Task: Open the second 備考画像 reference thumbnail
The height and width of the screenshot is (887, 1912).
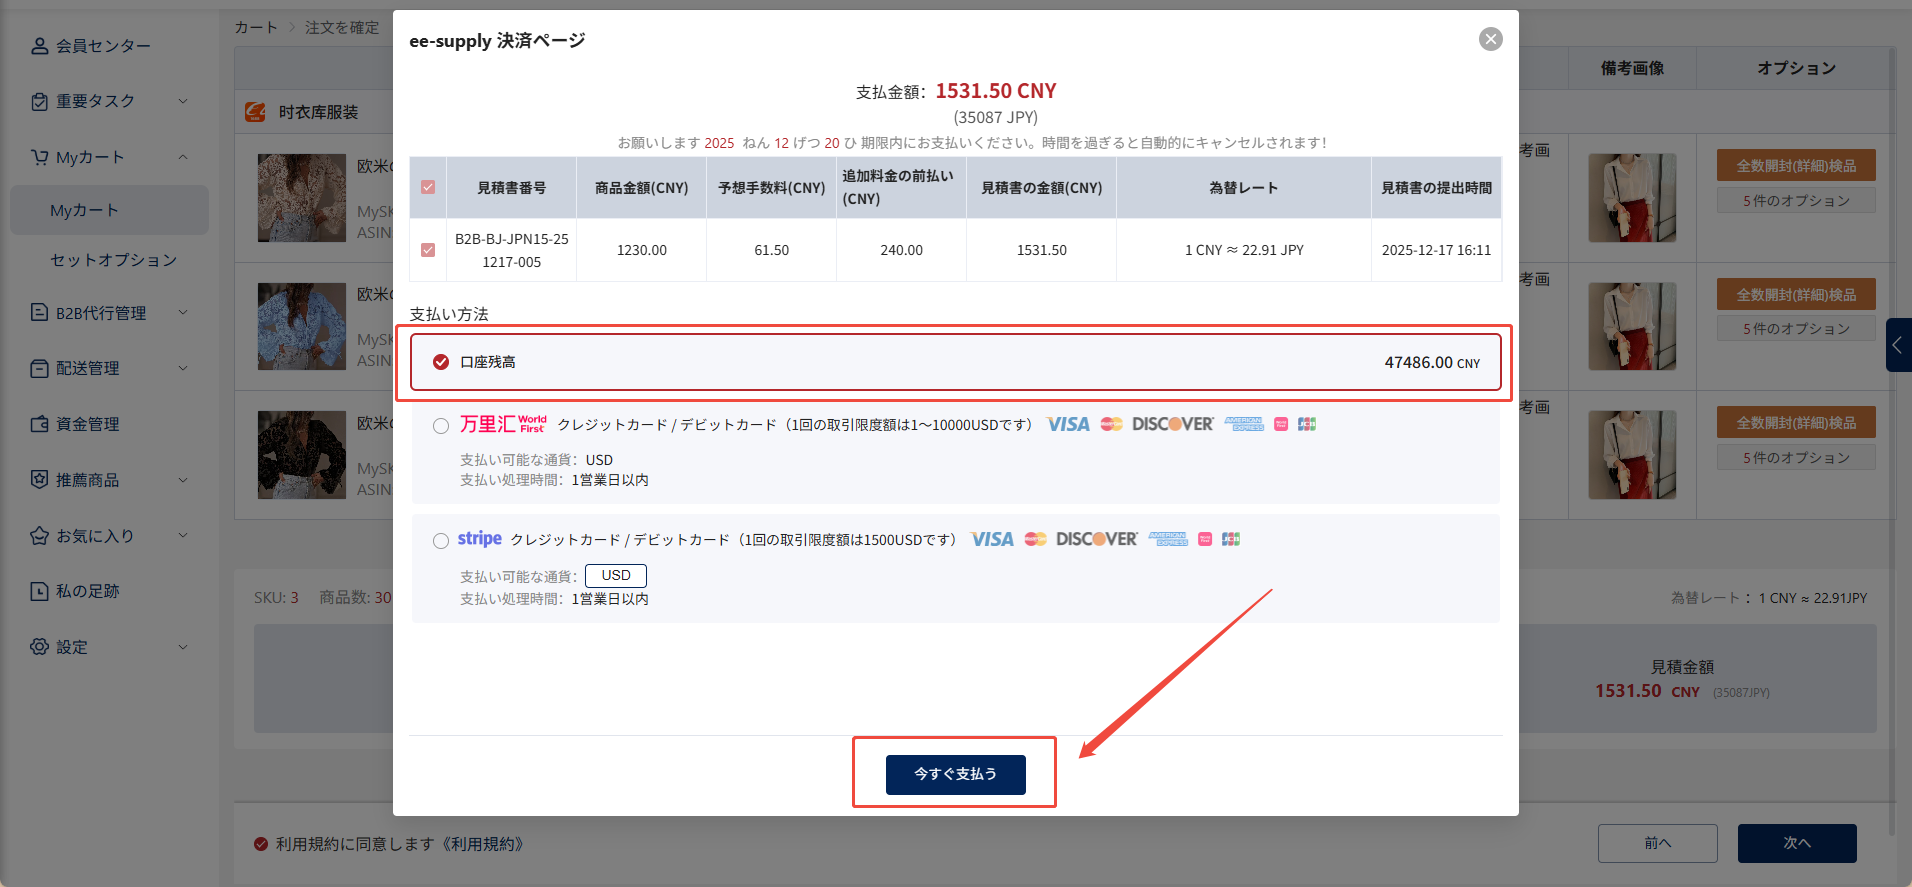Action: coord(1632,327)
